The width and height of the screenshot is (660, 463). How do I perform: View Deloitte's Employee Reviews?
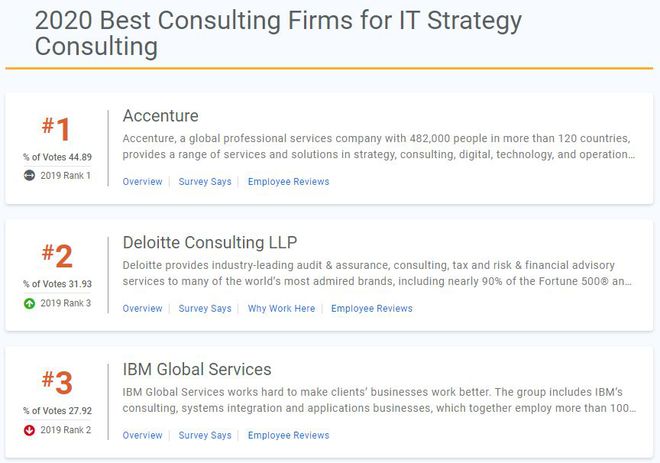[x=372, y=309]
